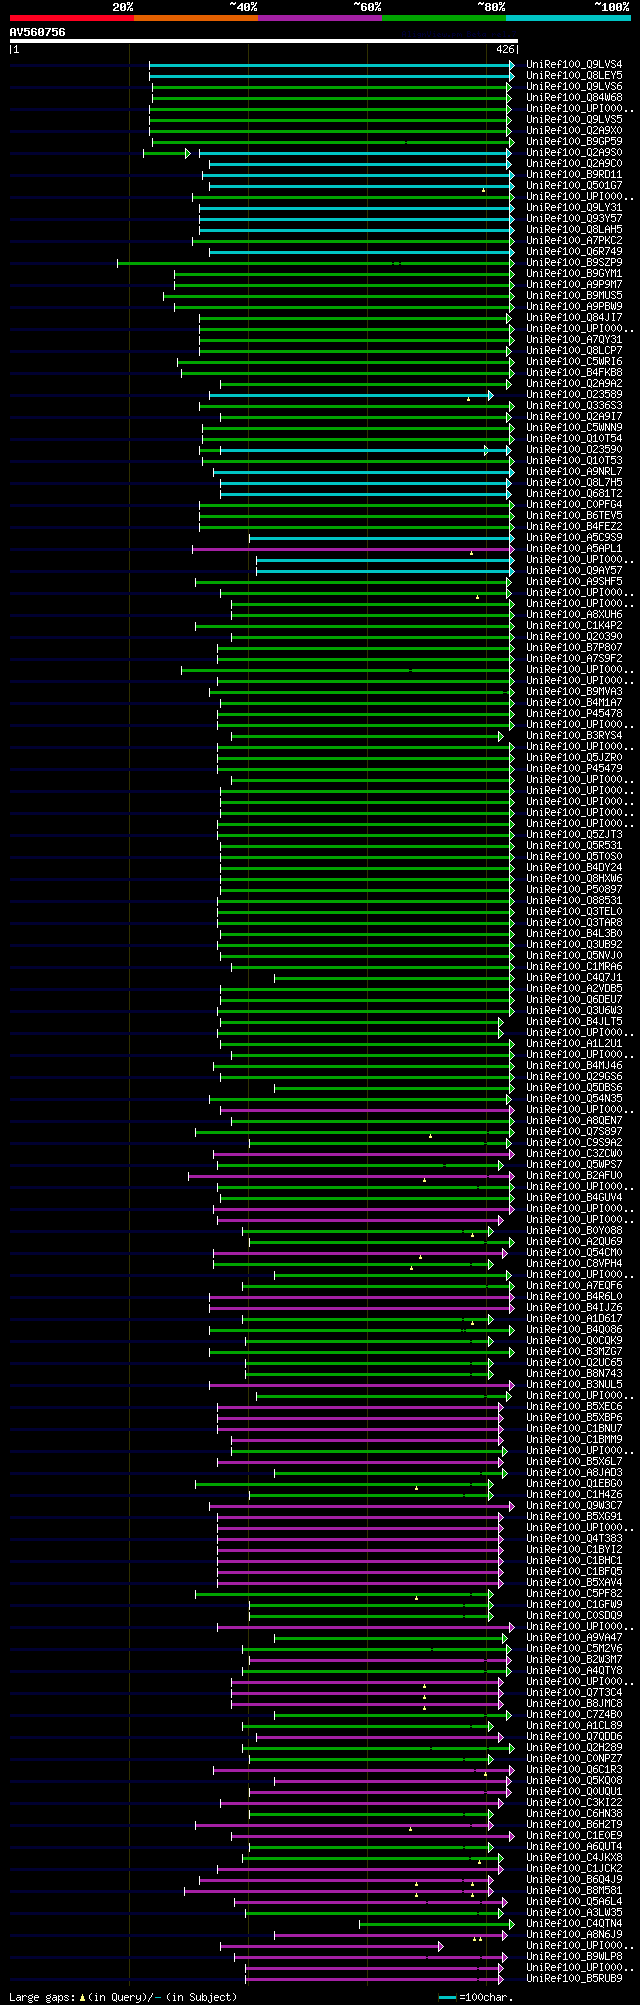Click the red 20% identity legend segment
The width and height of the screenshot is (640, 2005).
71,18
